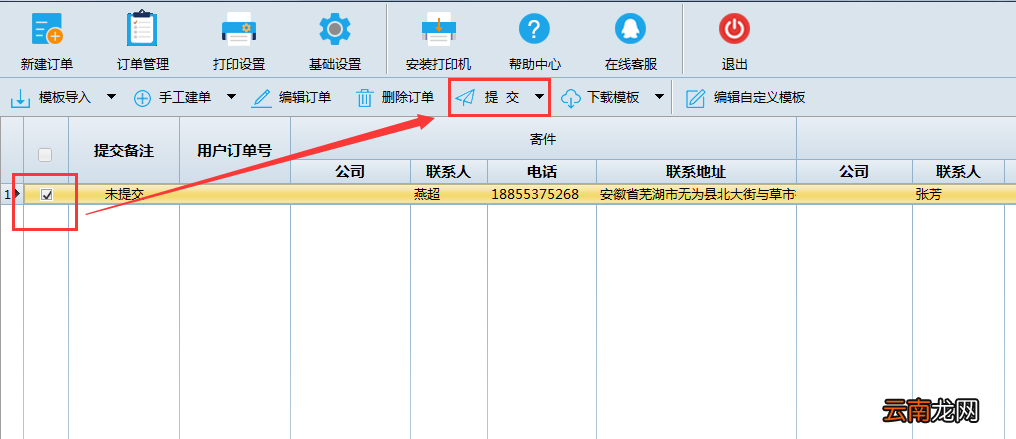Expand the 手工建单 dropdown arrow

click(231, 97)
